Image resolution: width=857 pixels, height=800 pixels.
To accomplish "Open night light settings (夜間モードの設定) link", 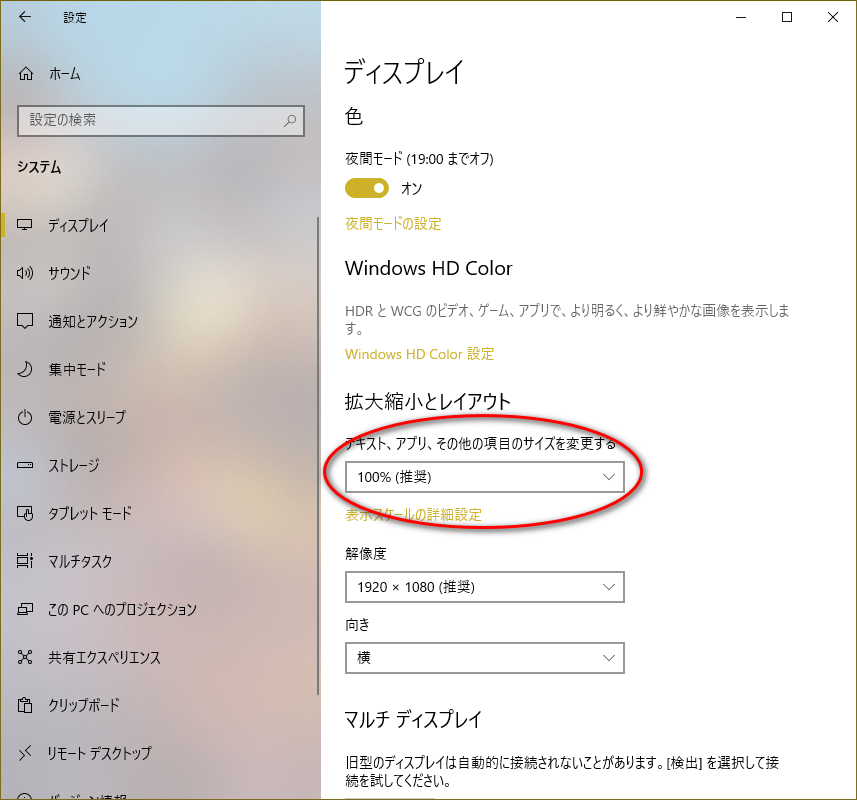I will (x=393, y=224).
